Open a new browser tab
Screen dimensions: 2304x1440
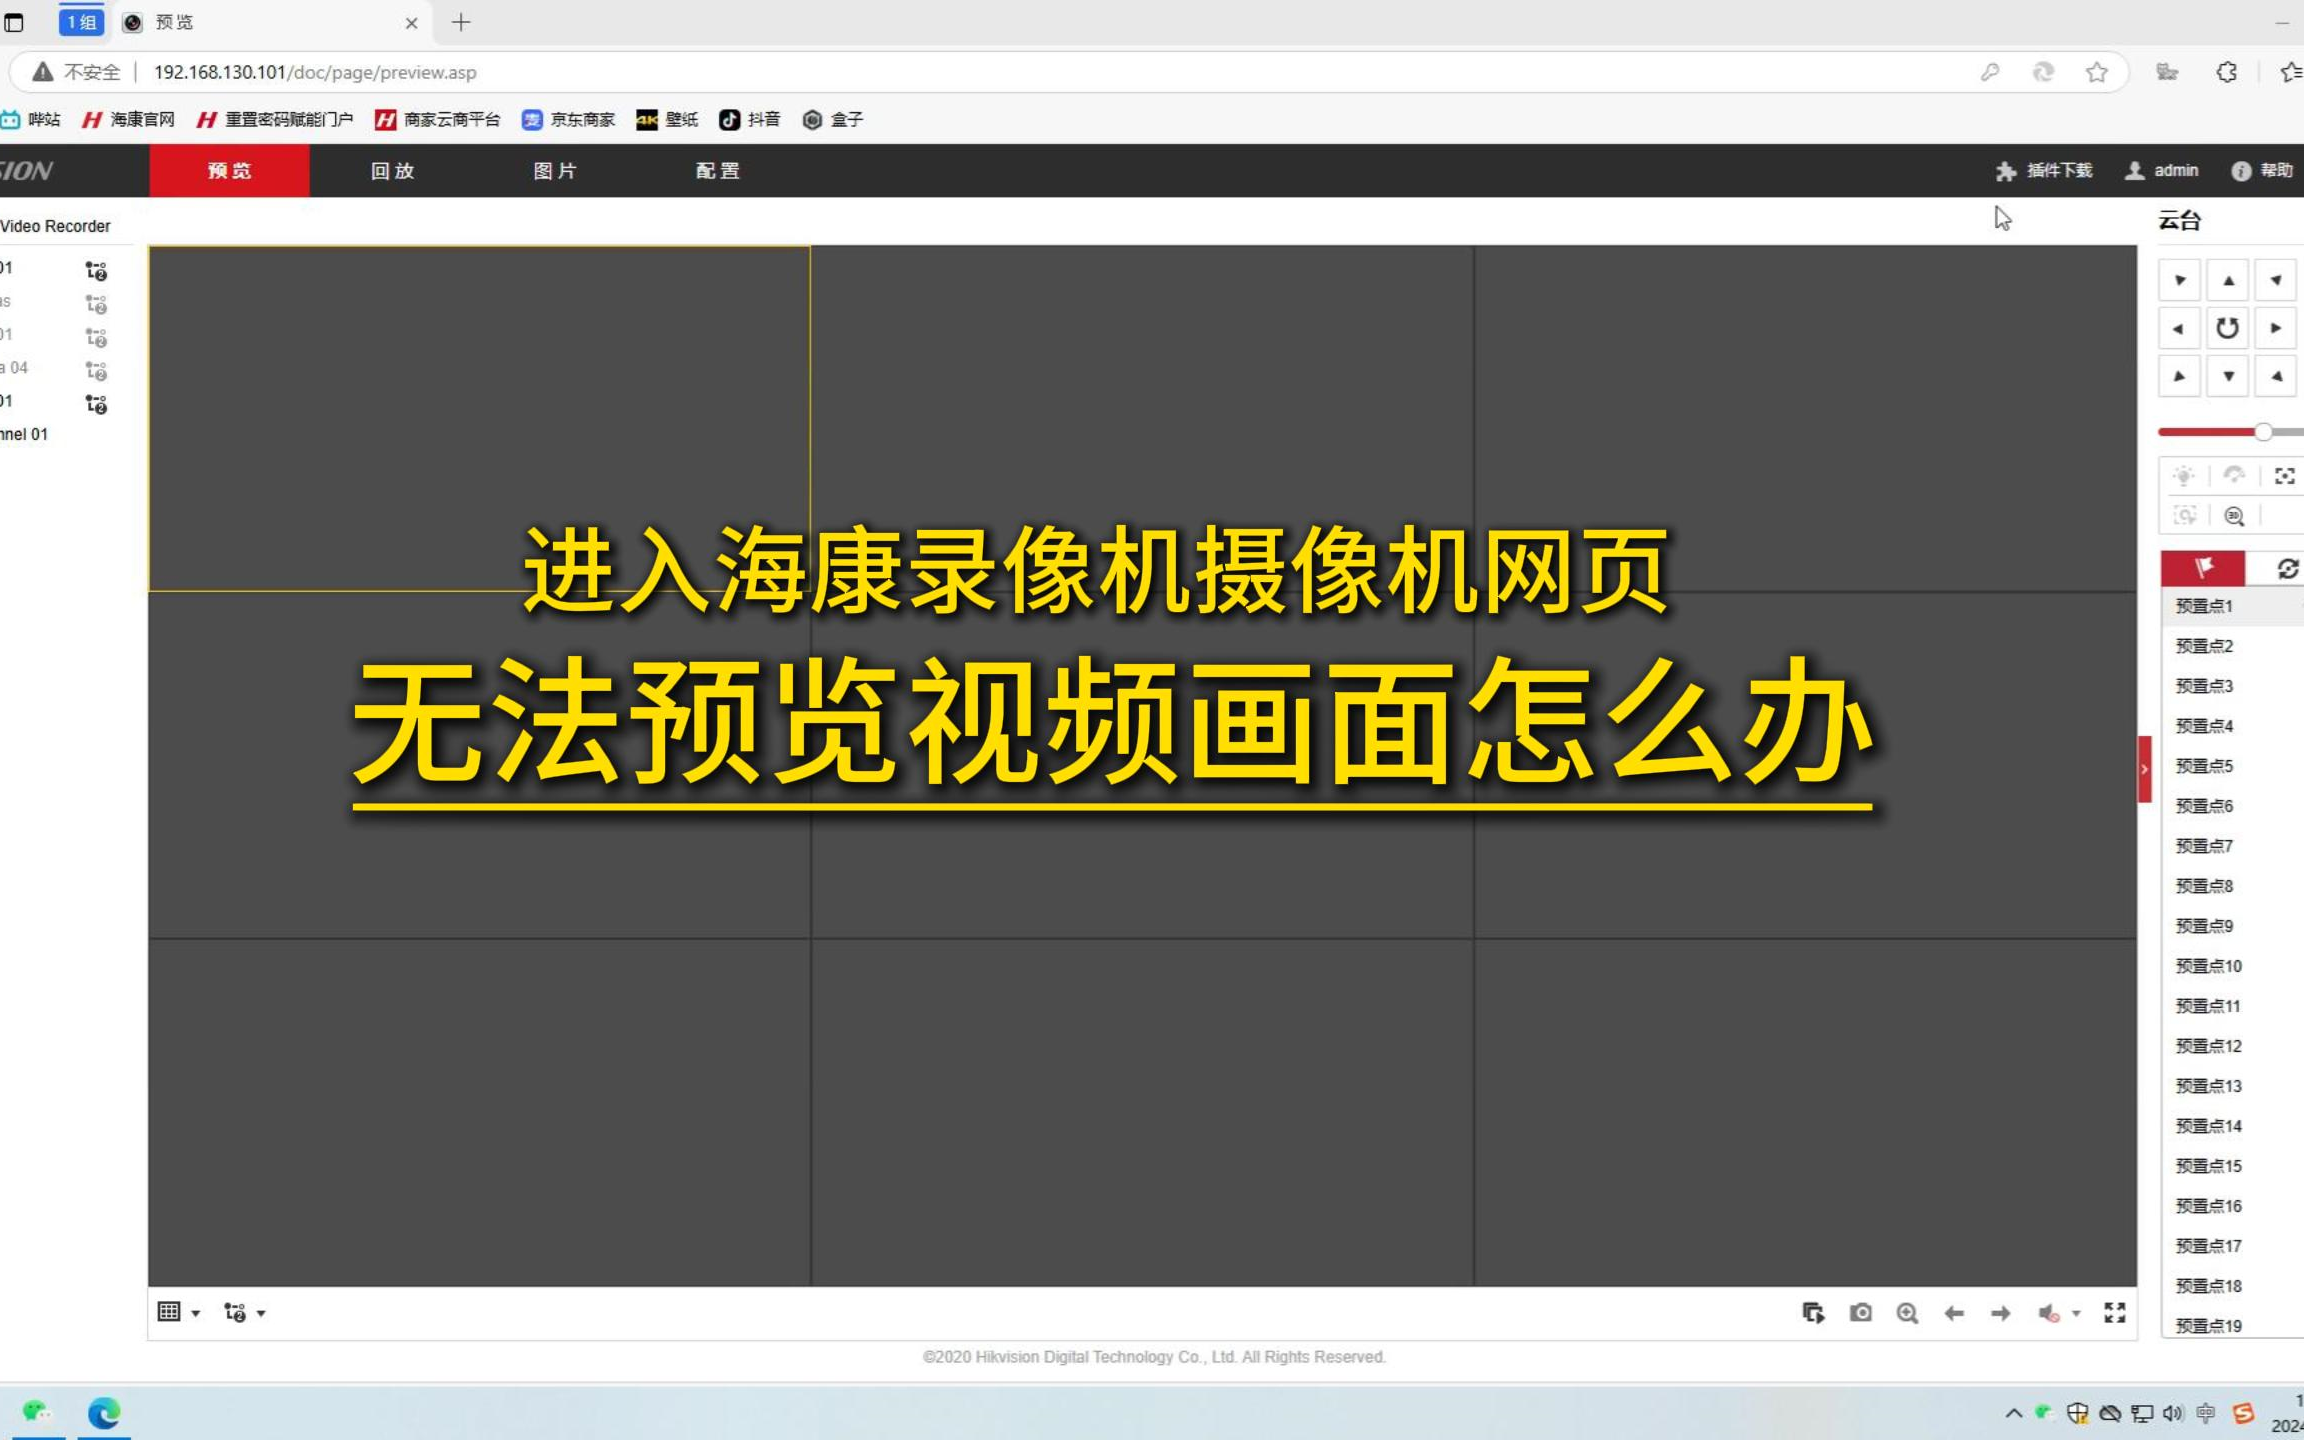(461, 23)
